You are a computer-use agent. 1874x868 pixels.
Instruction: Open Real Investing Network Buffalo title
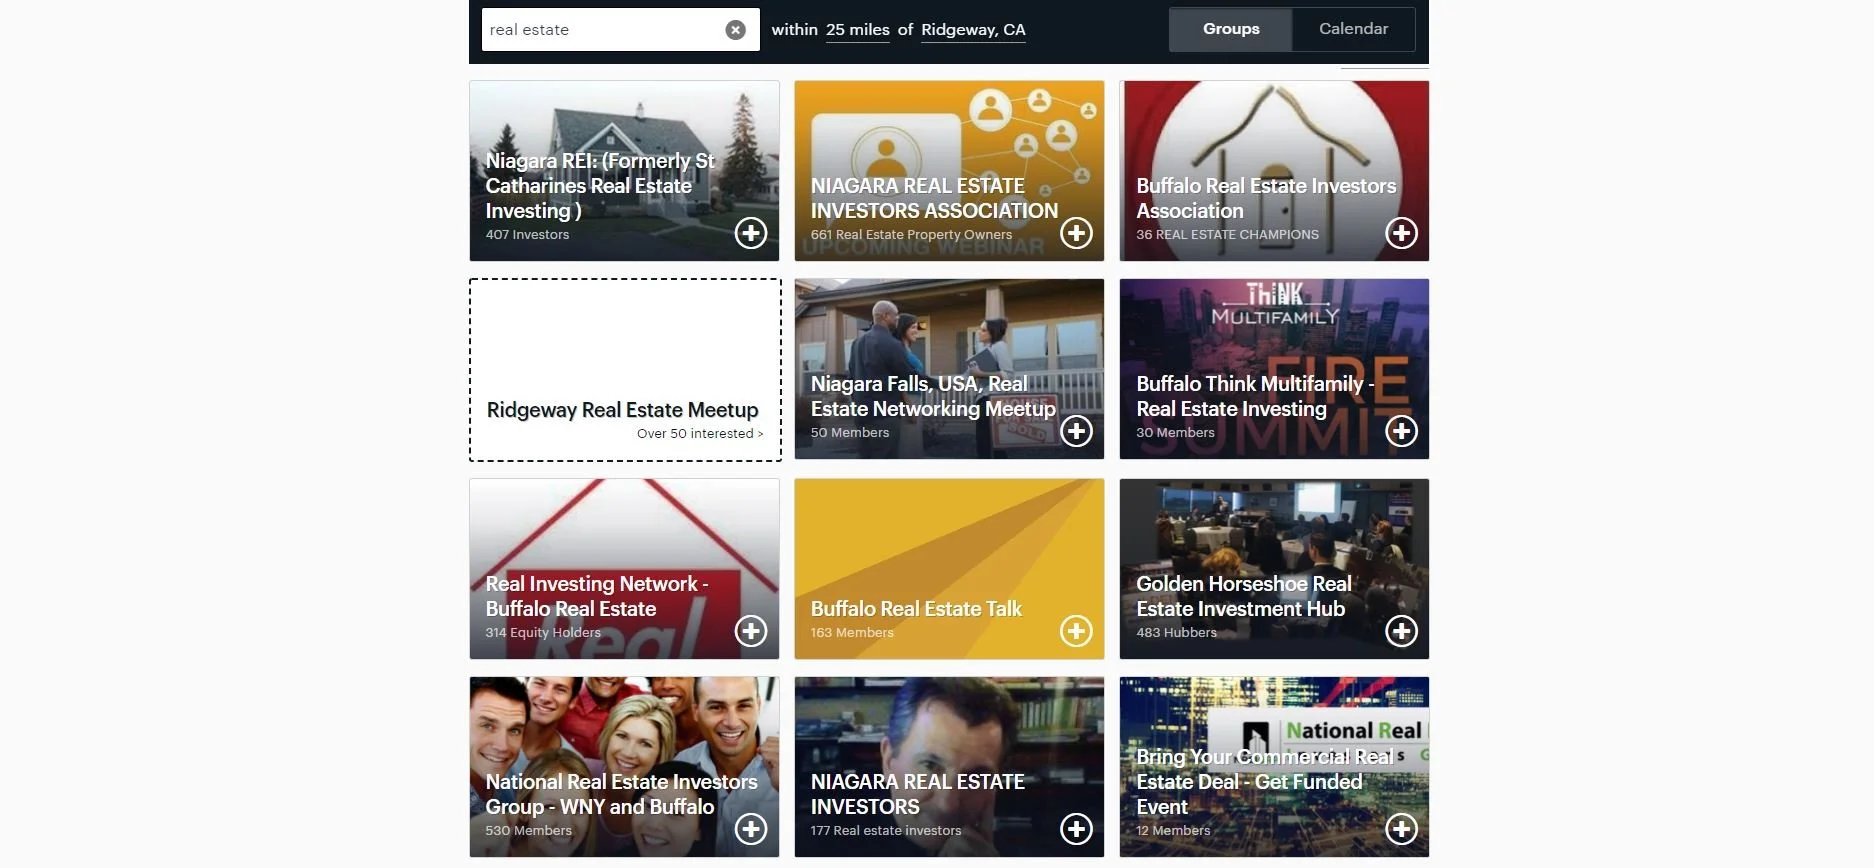click(597, 596)
